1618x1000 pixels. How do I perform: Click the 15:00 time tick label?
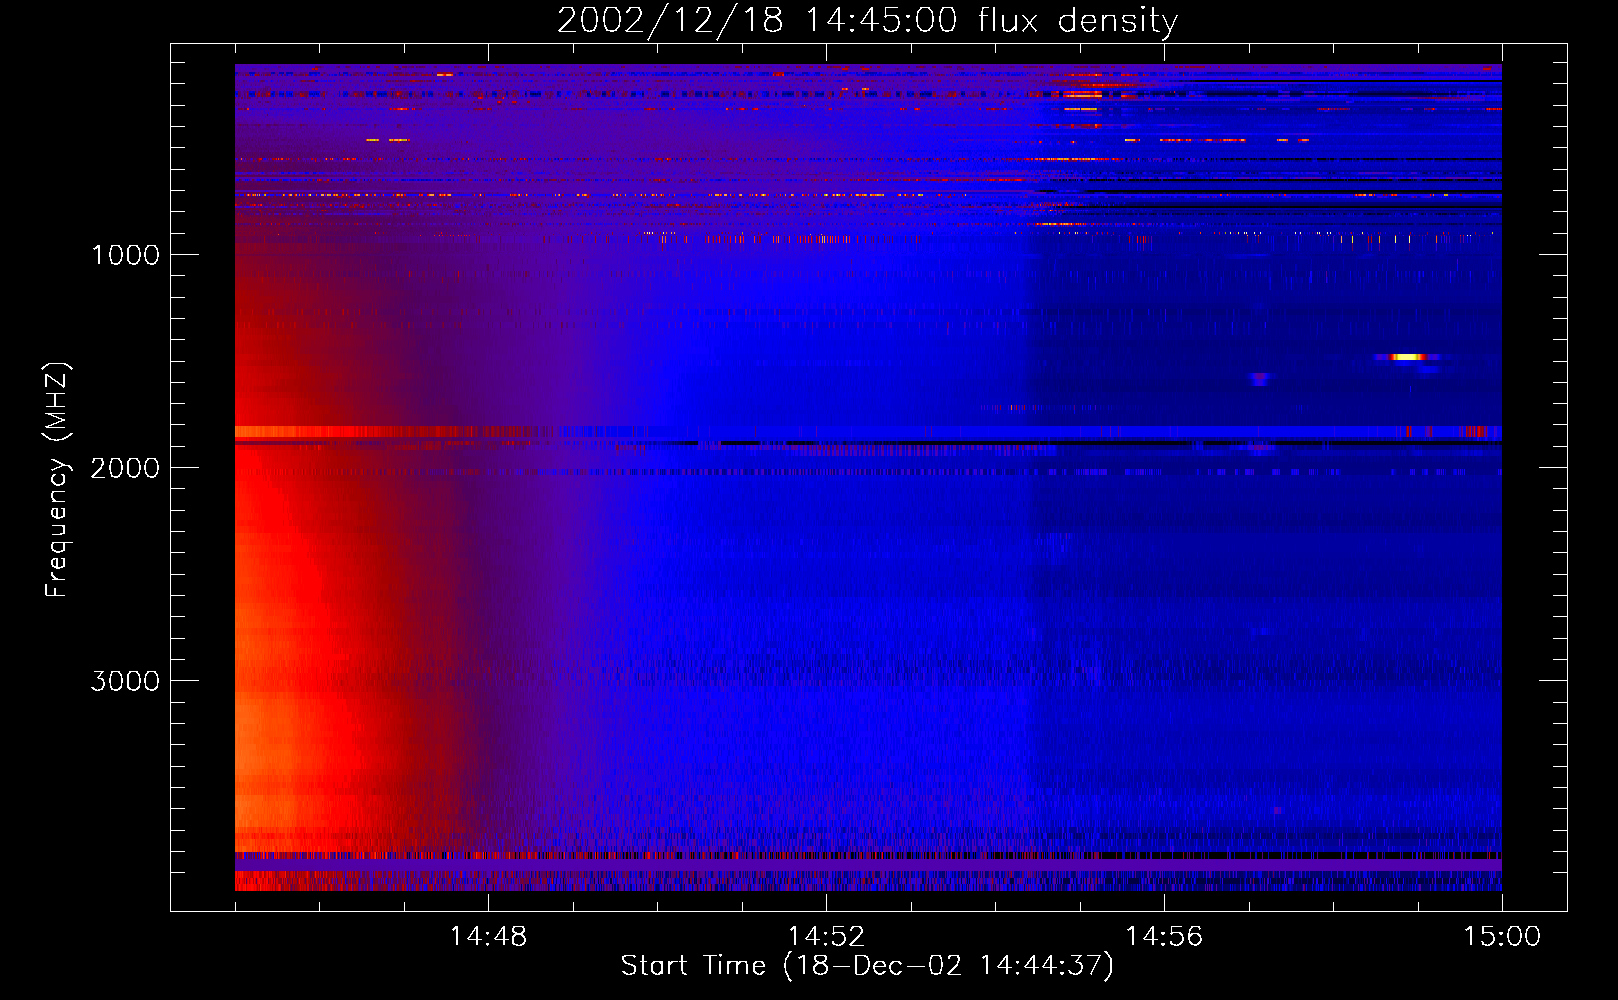(1502, 937)
